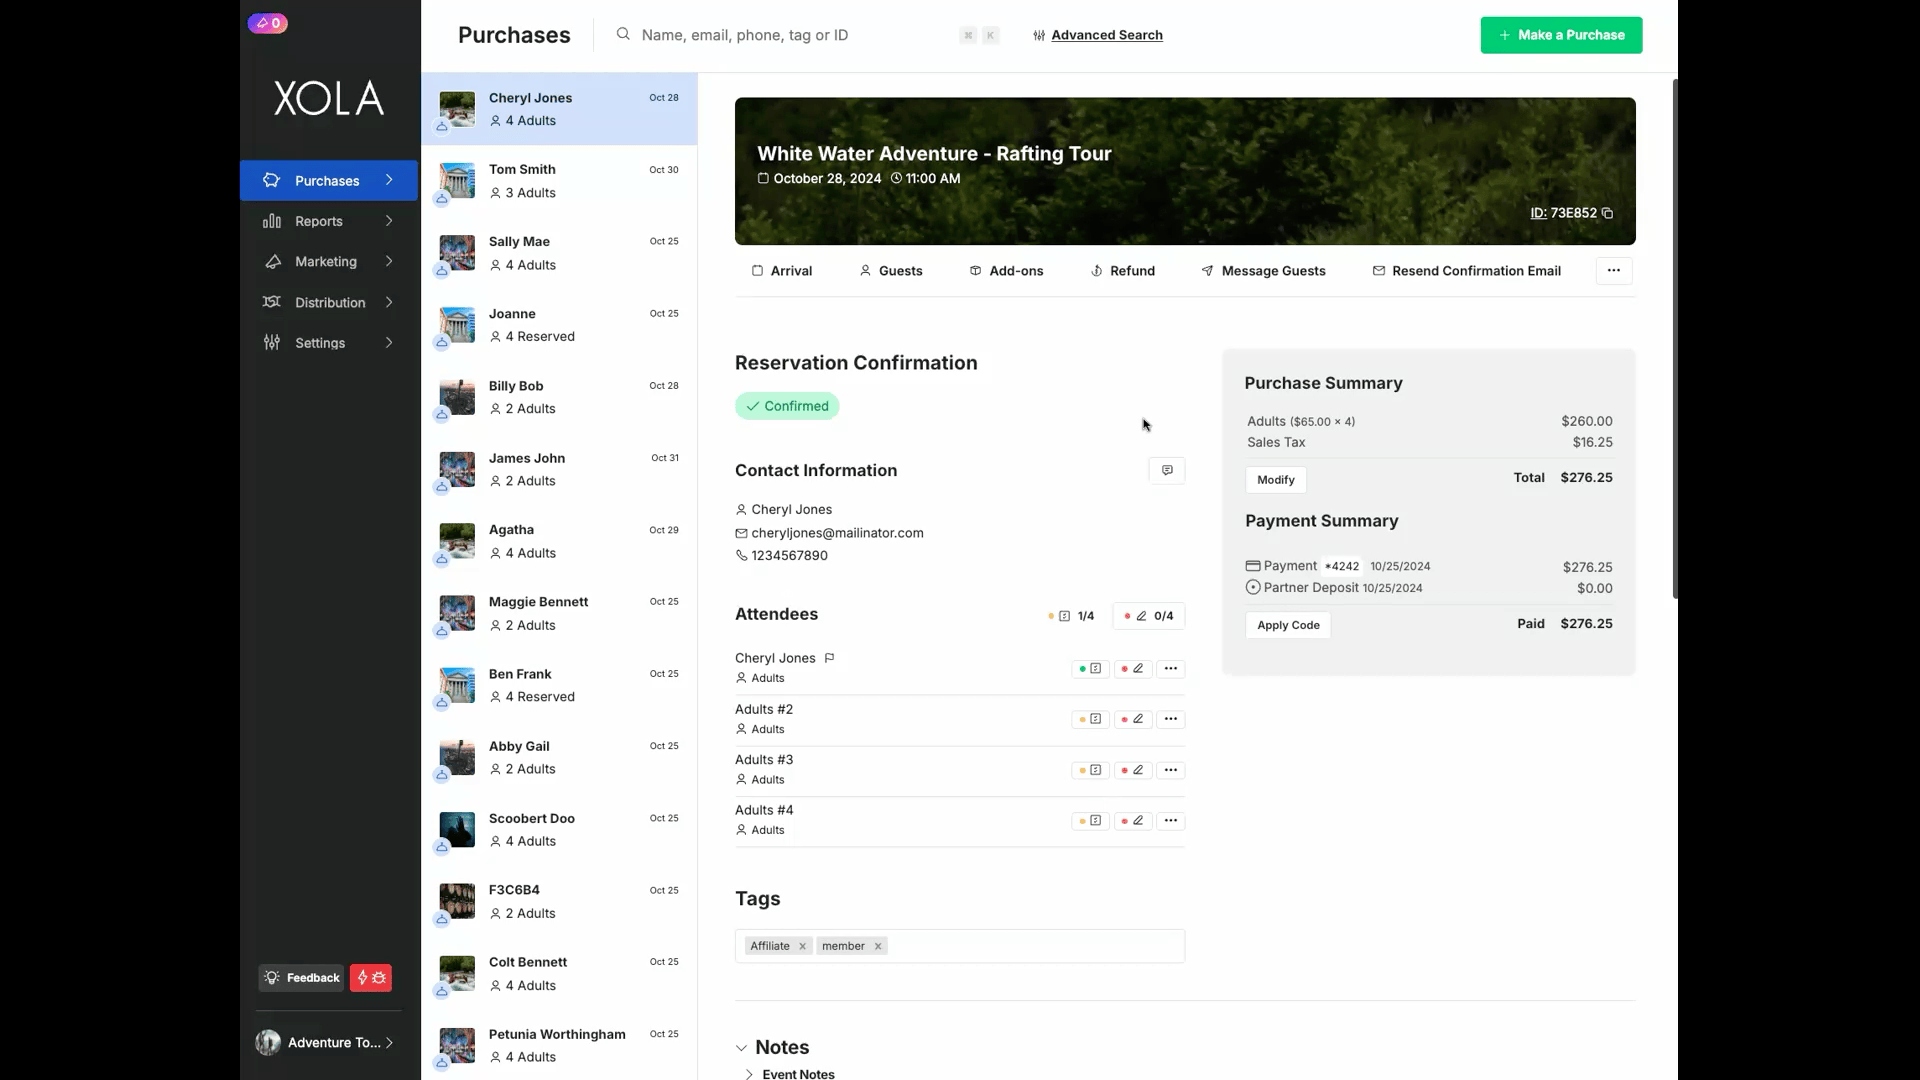Click the Feedback button
Image resolution: width=1920 pixels, height=1080 pixels.
click(x=301, y=978)
